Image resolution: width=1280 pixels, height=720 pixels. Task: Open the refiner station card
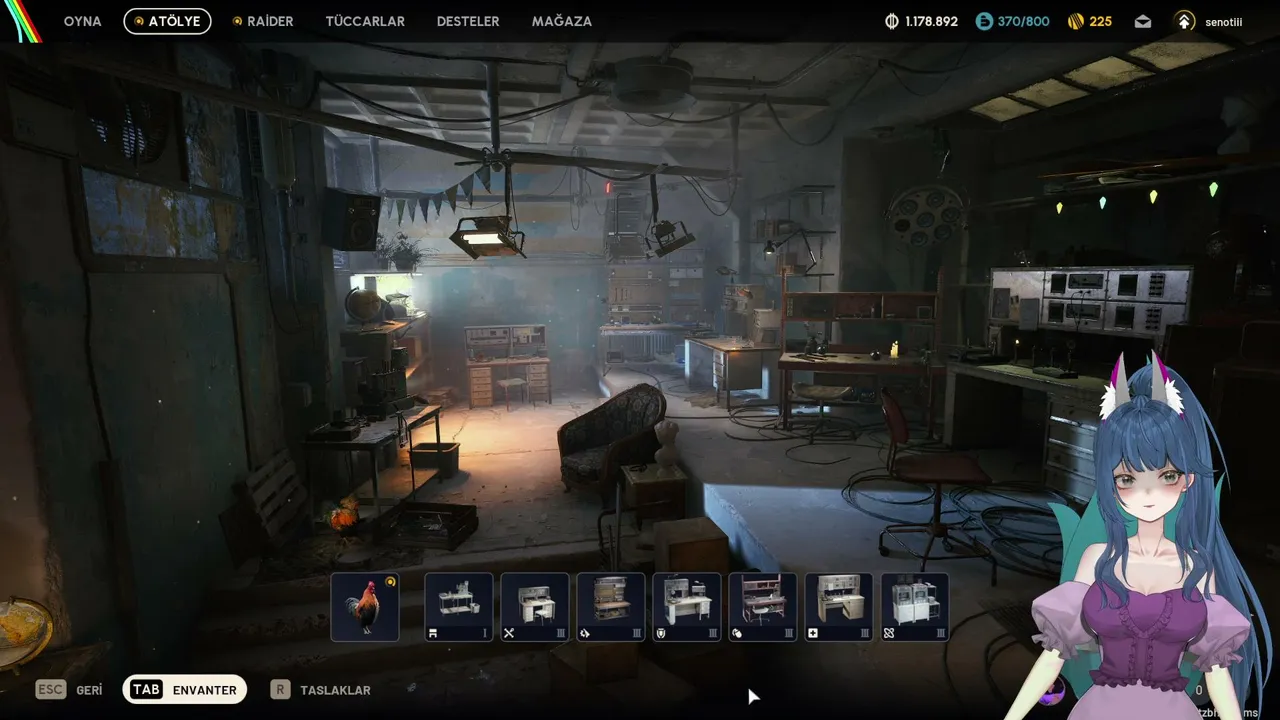[x=915, y=607]
